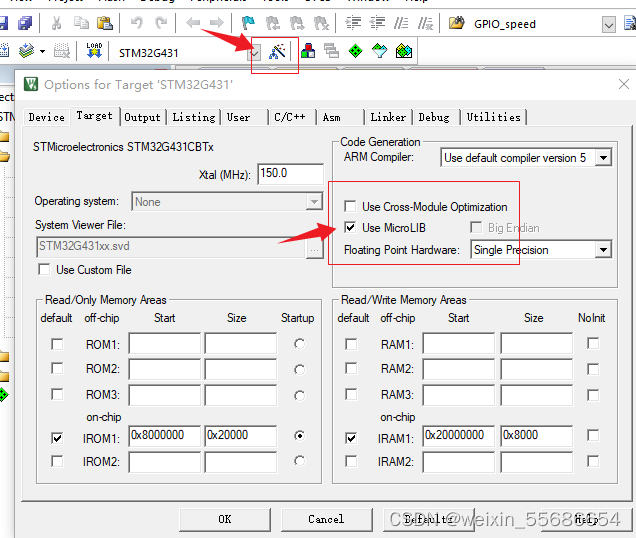636x538 pixels.
Task: Click the Cut scissors icon
Action: pyautogui.click(x=56, y=23)
